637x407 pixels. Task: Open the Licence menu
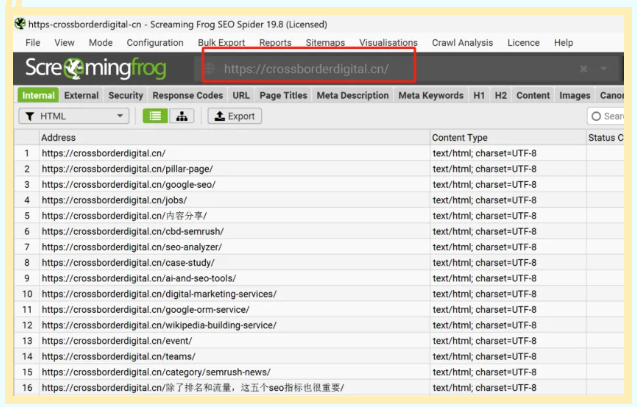[523, 43]
